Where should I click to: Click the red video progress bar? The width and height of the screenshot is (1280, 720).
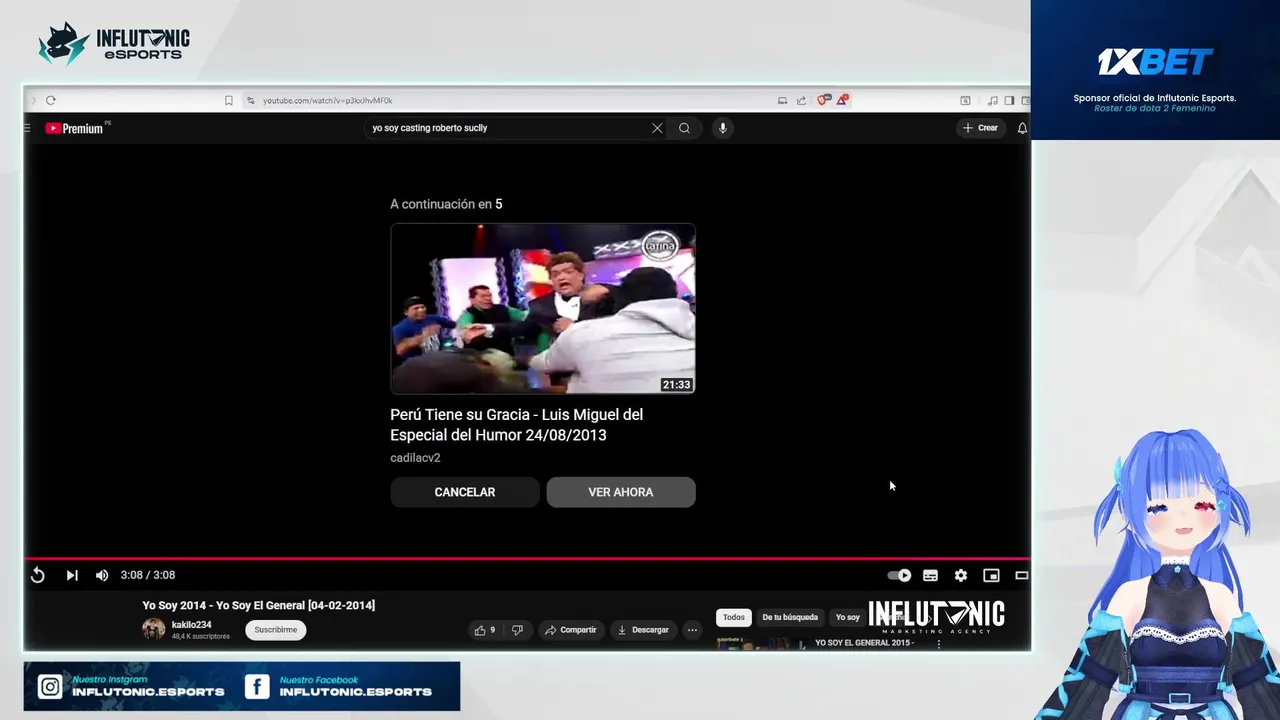(527, 559)
